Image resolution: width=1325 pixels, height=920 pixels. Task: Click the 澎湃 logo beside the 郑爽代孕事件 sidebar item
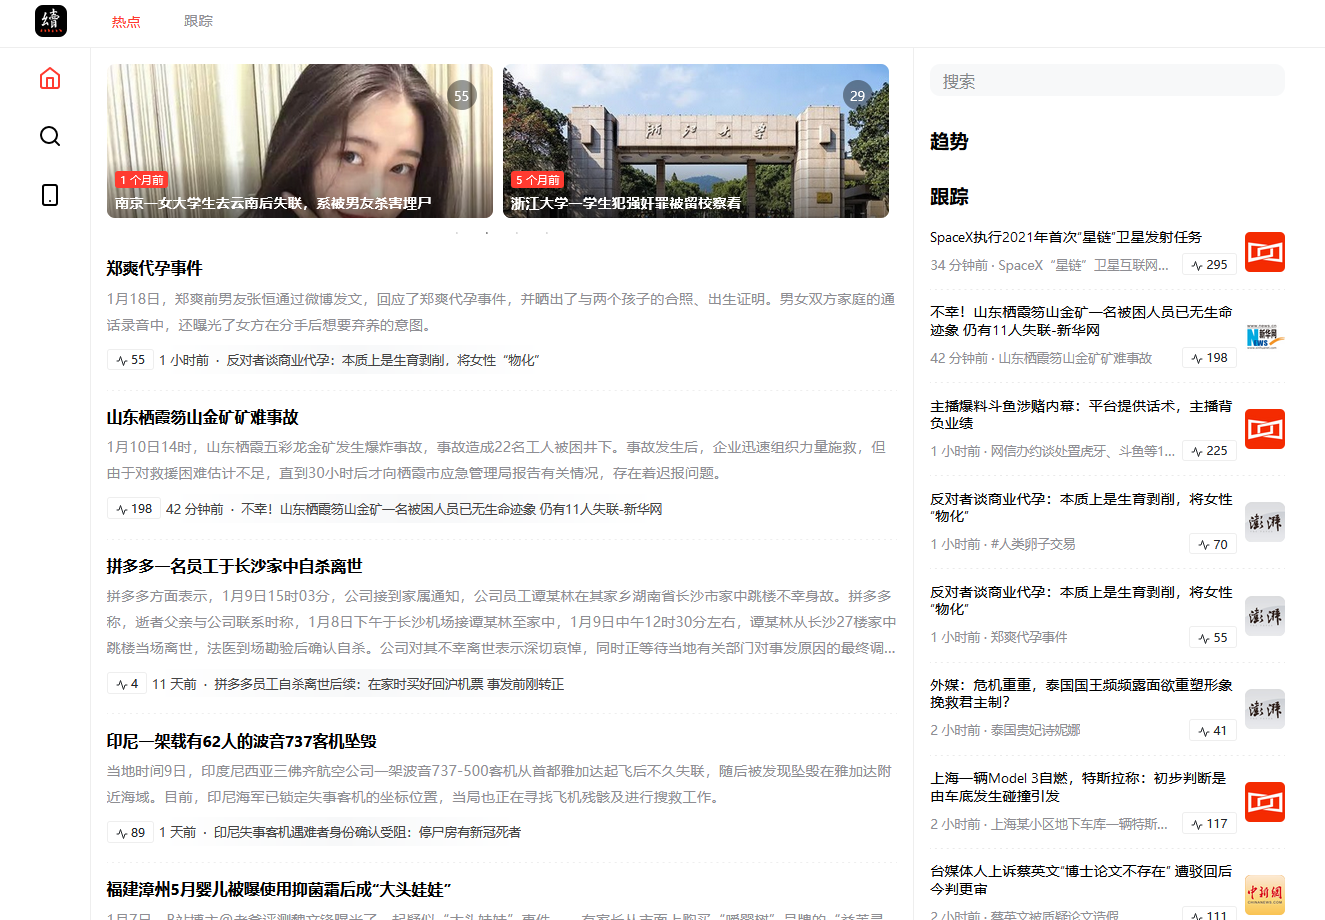(1265, 616)
